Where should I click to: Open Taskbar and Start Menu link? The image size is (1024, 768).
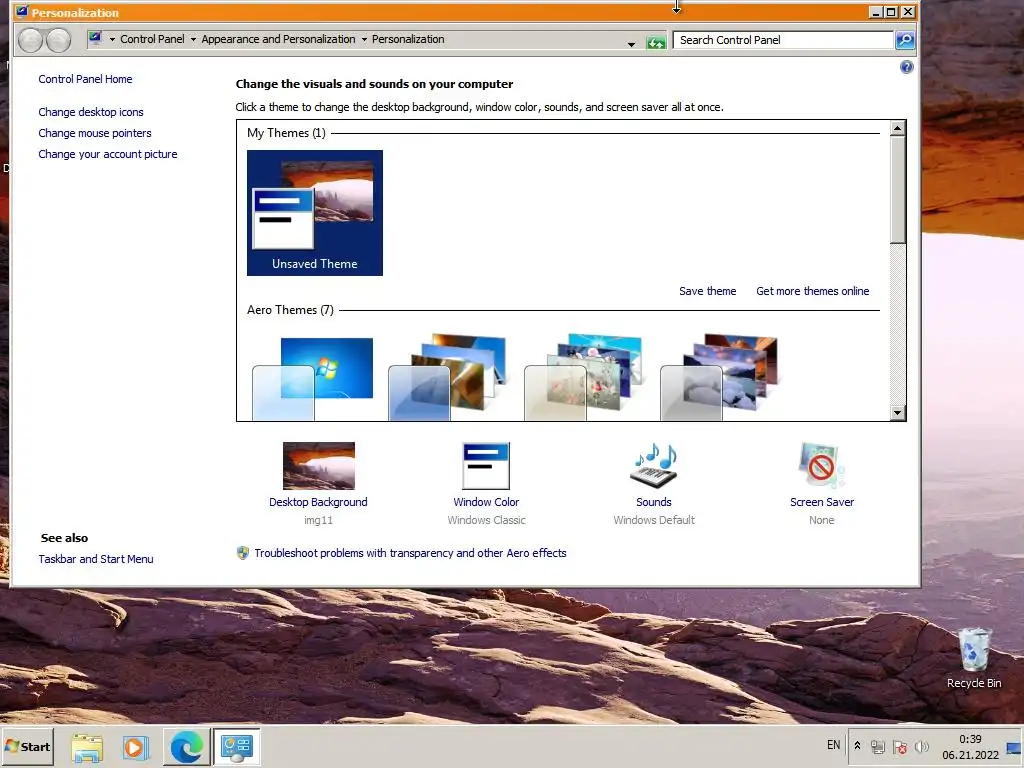95,559
